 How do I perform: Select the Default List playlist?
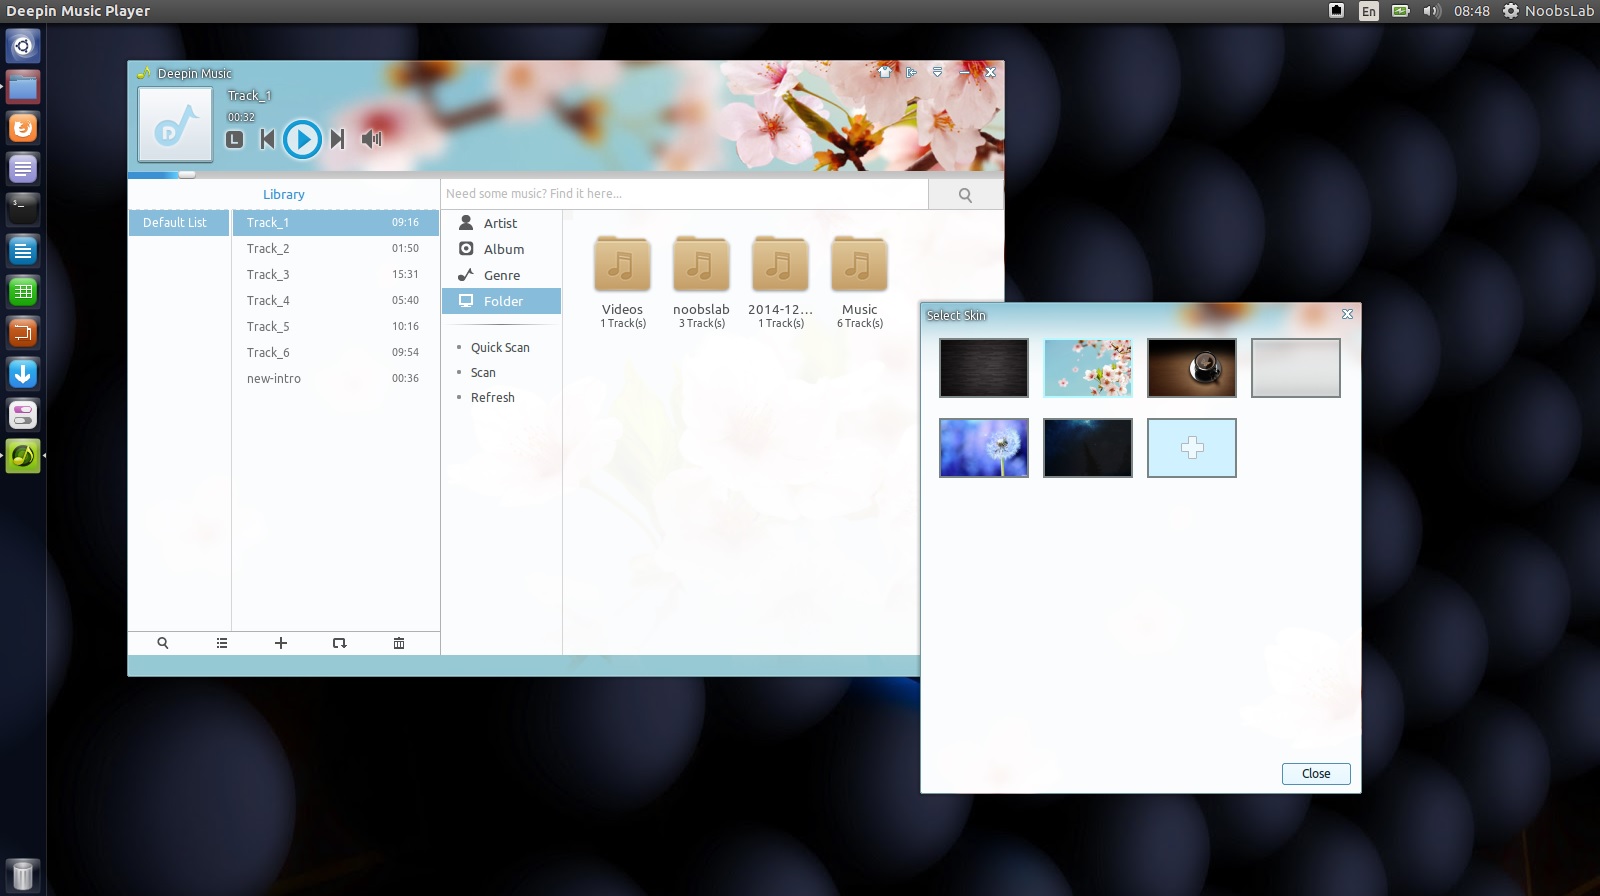click(179, 222)
